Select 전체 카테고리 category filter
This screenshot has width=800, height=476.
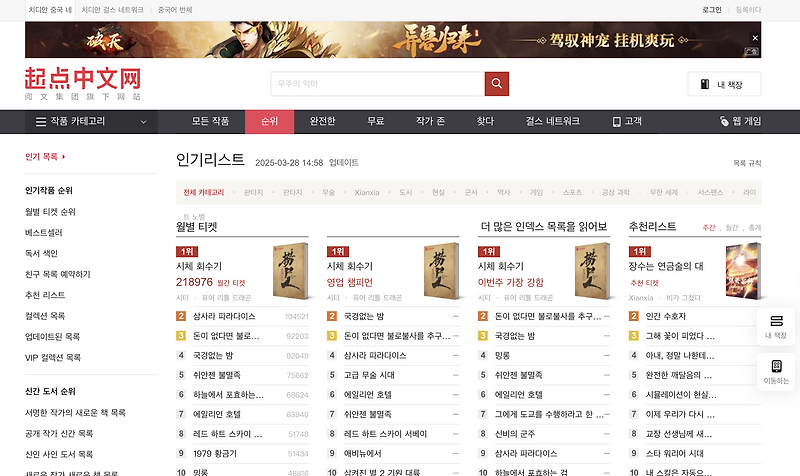click(x=204, y=192)
